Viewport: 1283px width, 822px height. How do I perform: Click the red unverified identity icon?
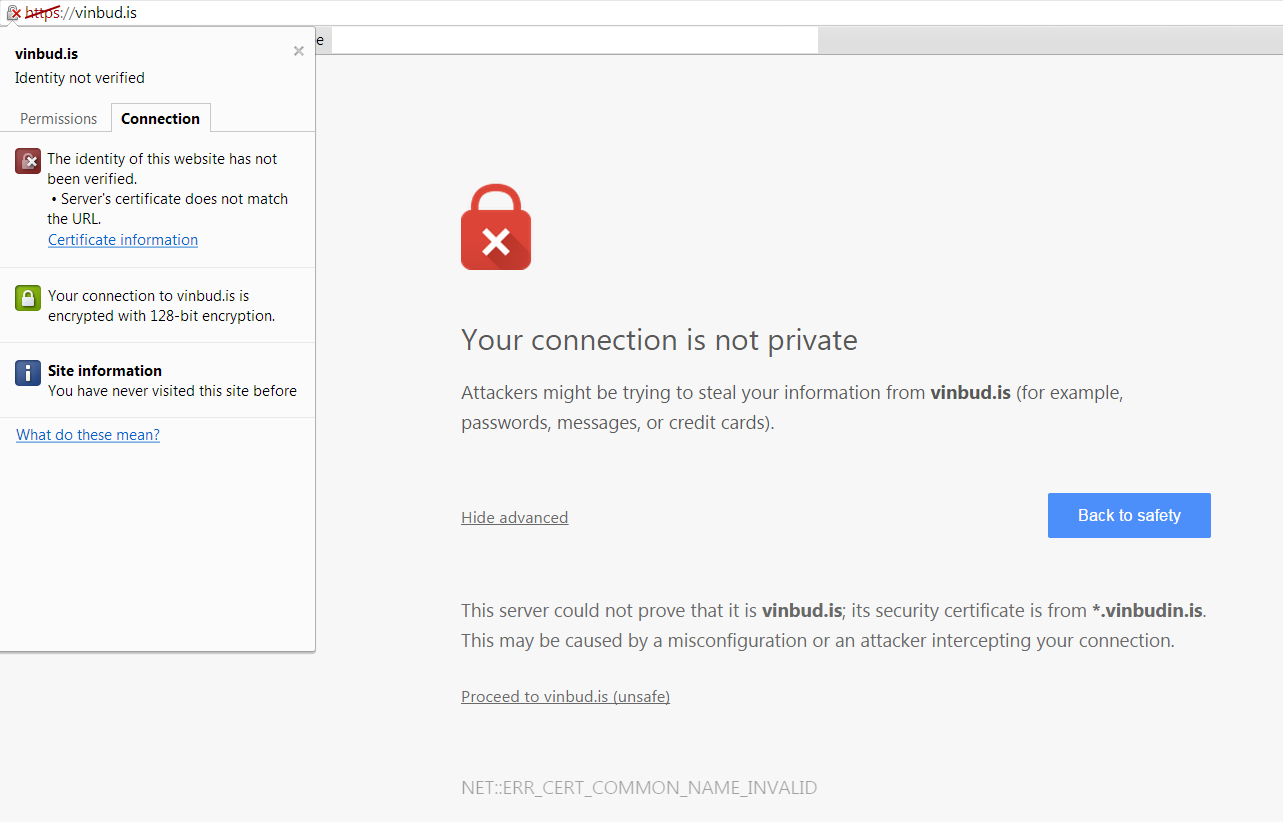tap(28, 160)
